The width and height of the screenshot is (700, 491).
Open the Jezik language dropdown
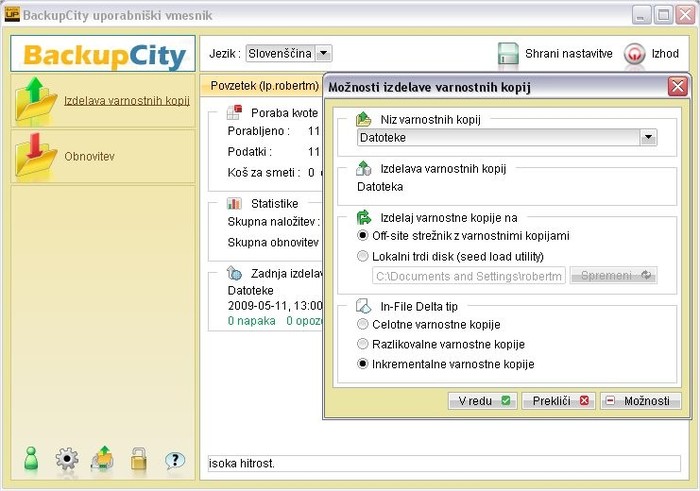(323, 54)
